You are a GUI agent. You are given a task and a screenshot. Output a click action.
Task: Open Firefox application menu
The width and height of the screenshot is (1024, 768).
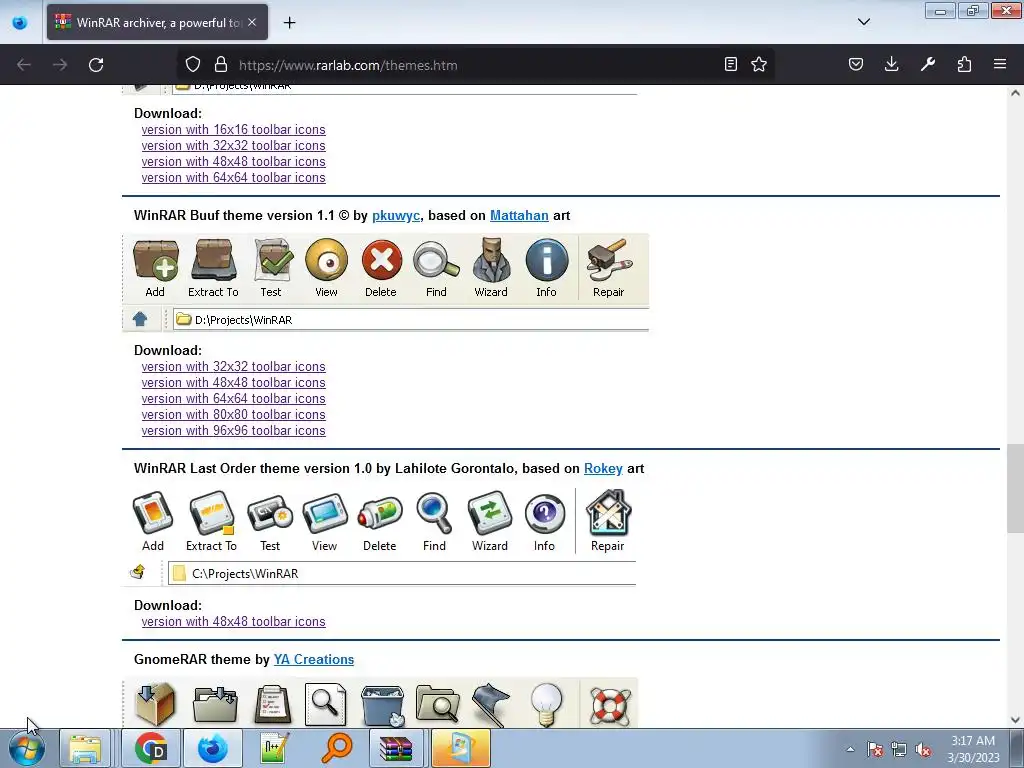pos(1000,64)
